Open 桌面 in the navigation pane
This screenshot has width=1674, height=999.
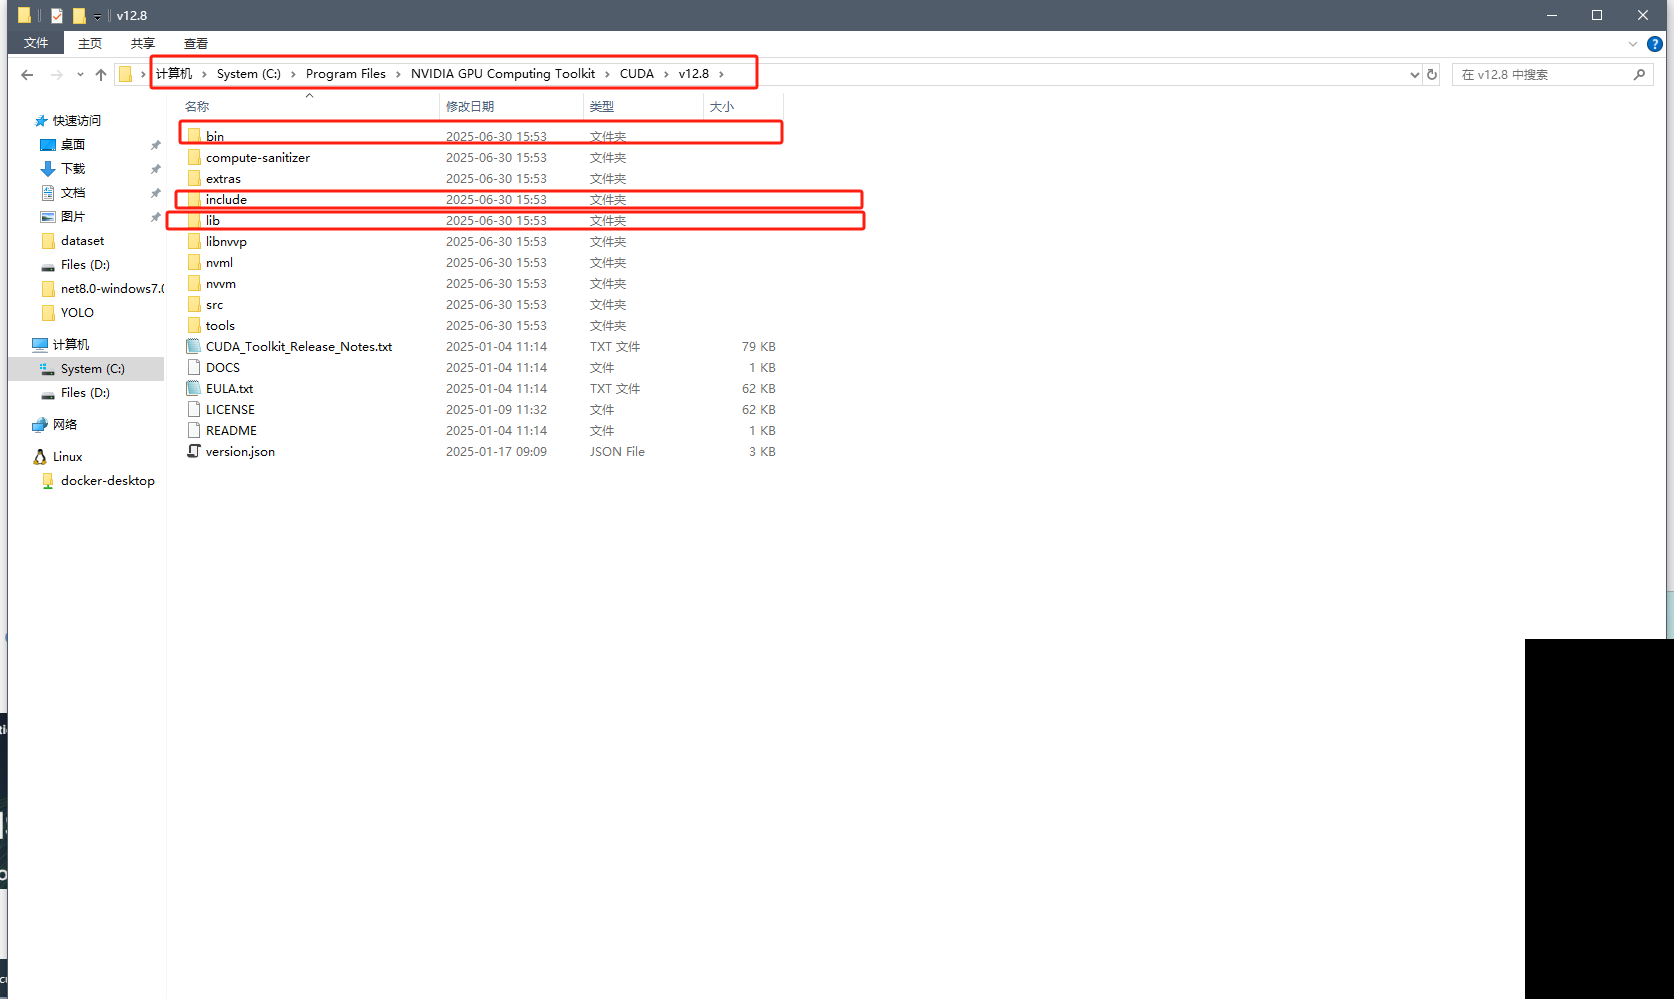72,144
